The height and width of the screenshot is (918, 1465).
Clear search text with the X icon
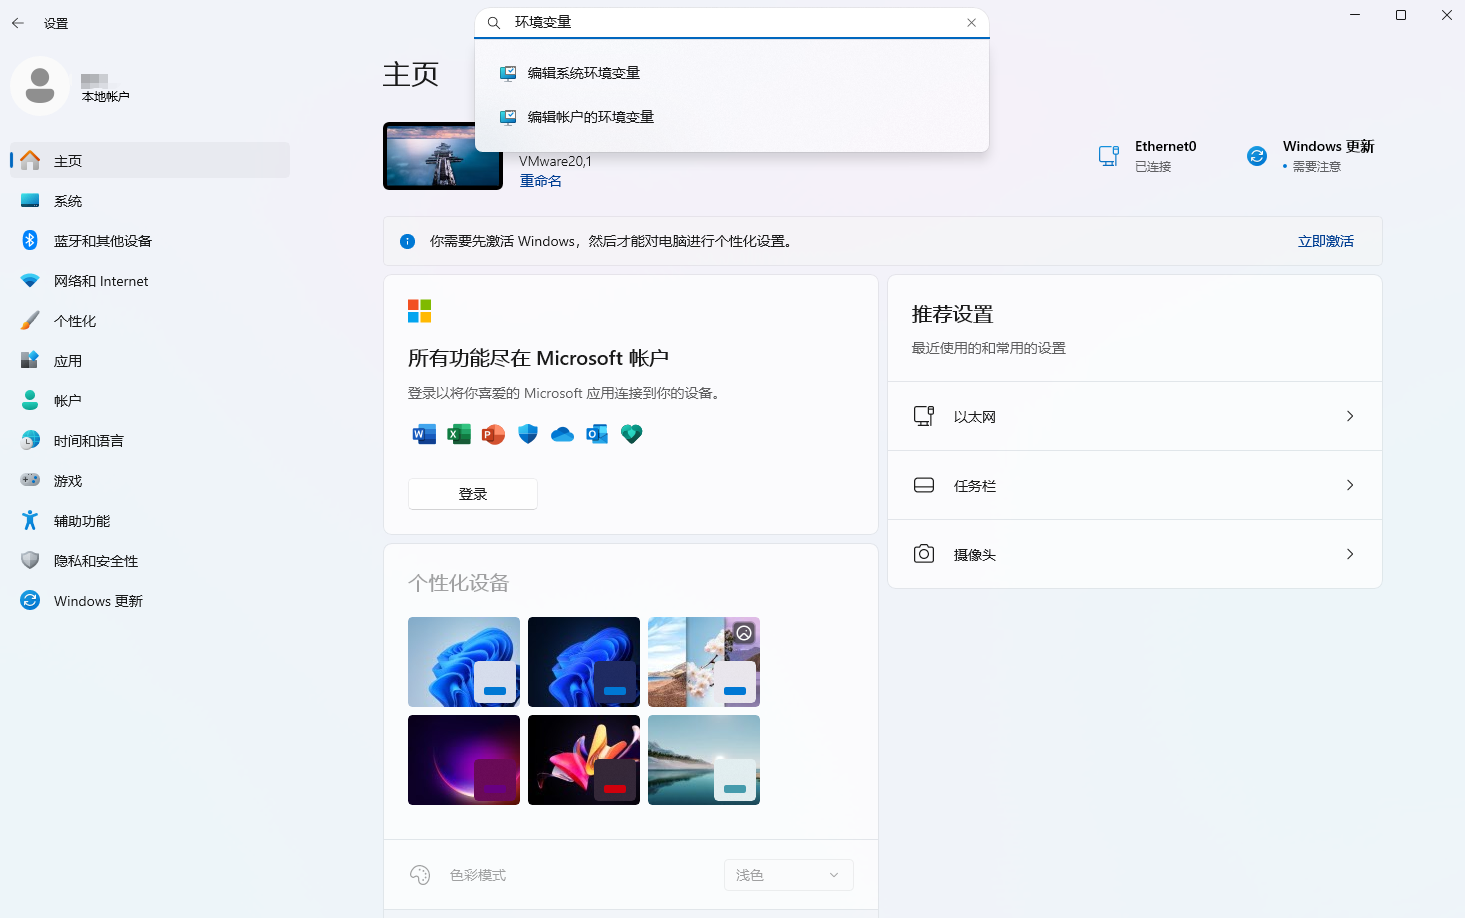pyautogui.click(x=971, y=23)
